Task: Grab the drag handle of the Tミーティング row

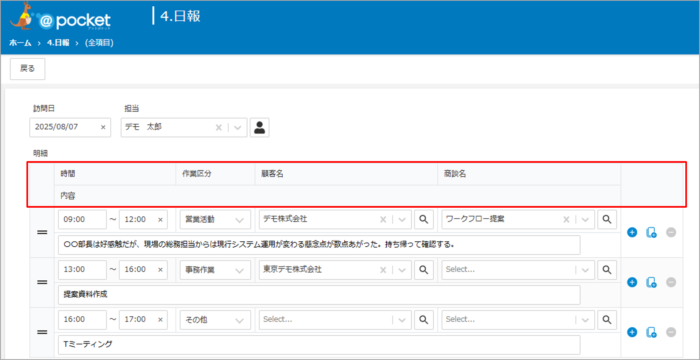Action: (42, 332)
